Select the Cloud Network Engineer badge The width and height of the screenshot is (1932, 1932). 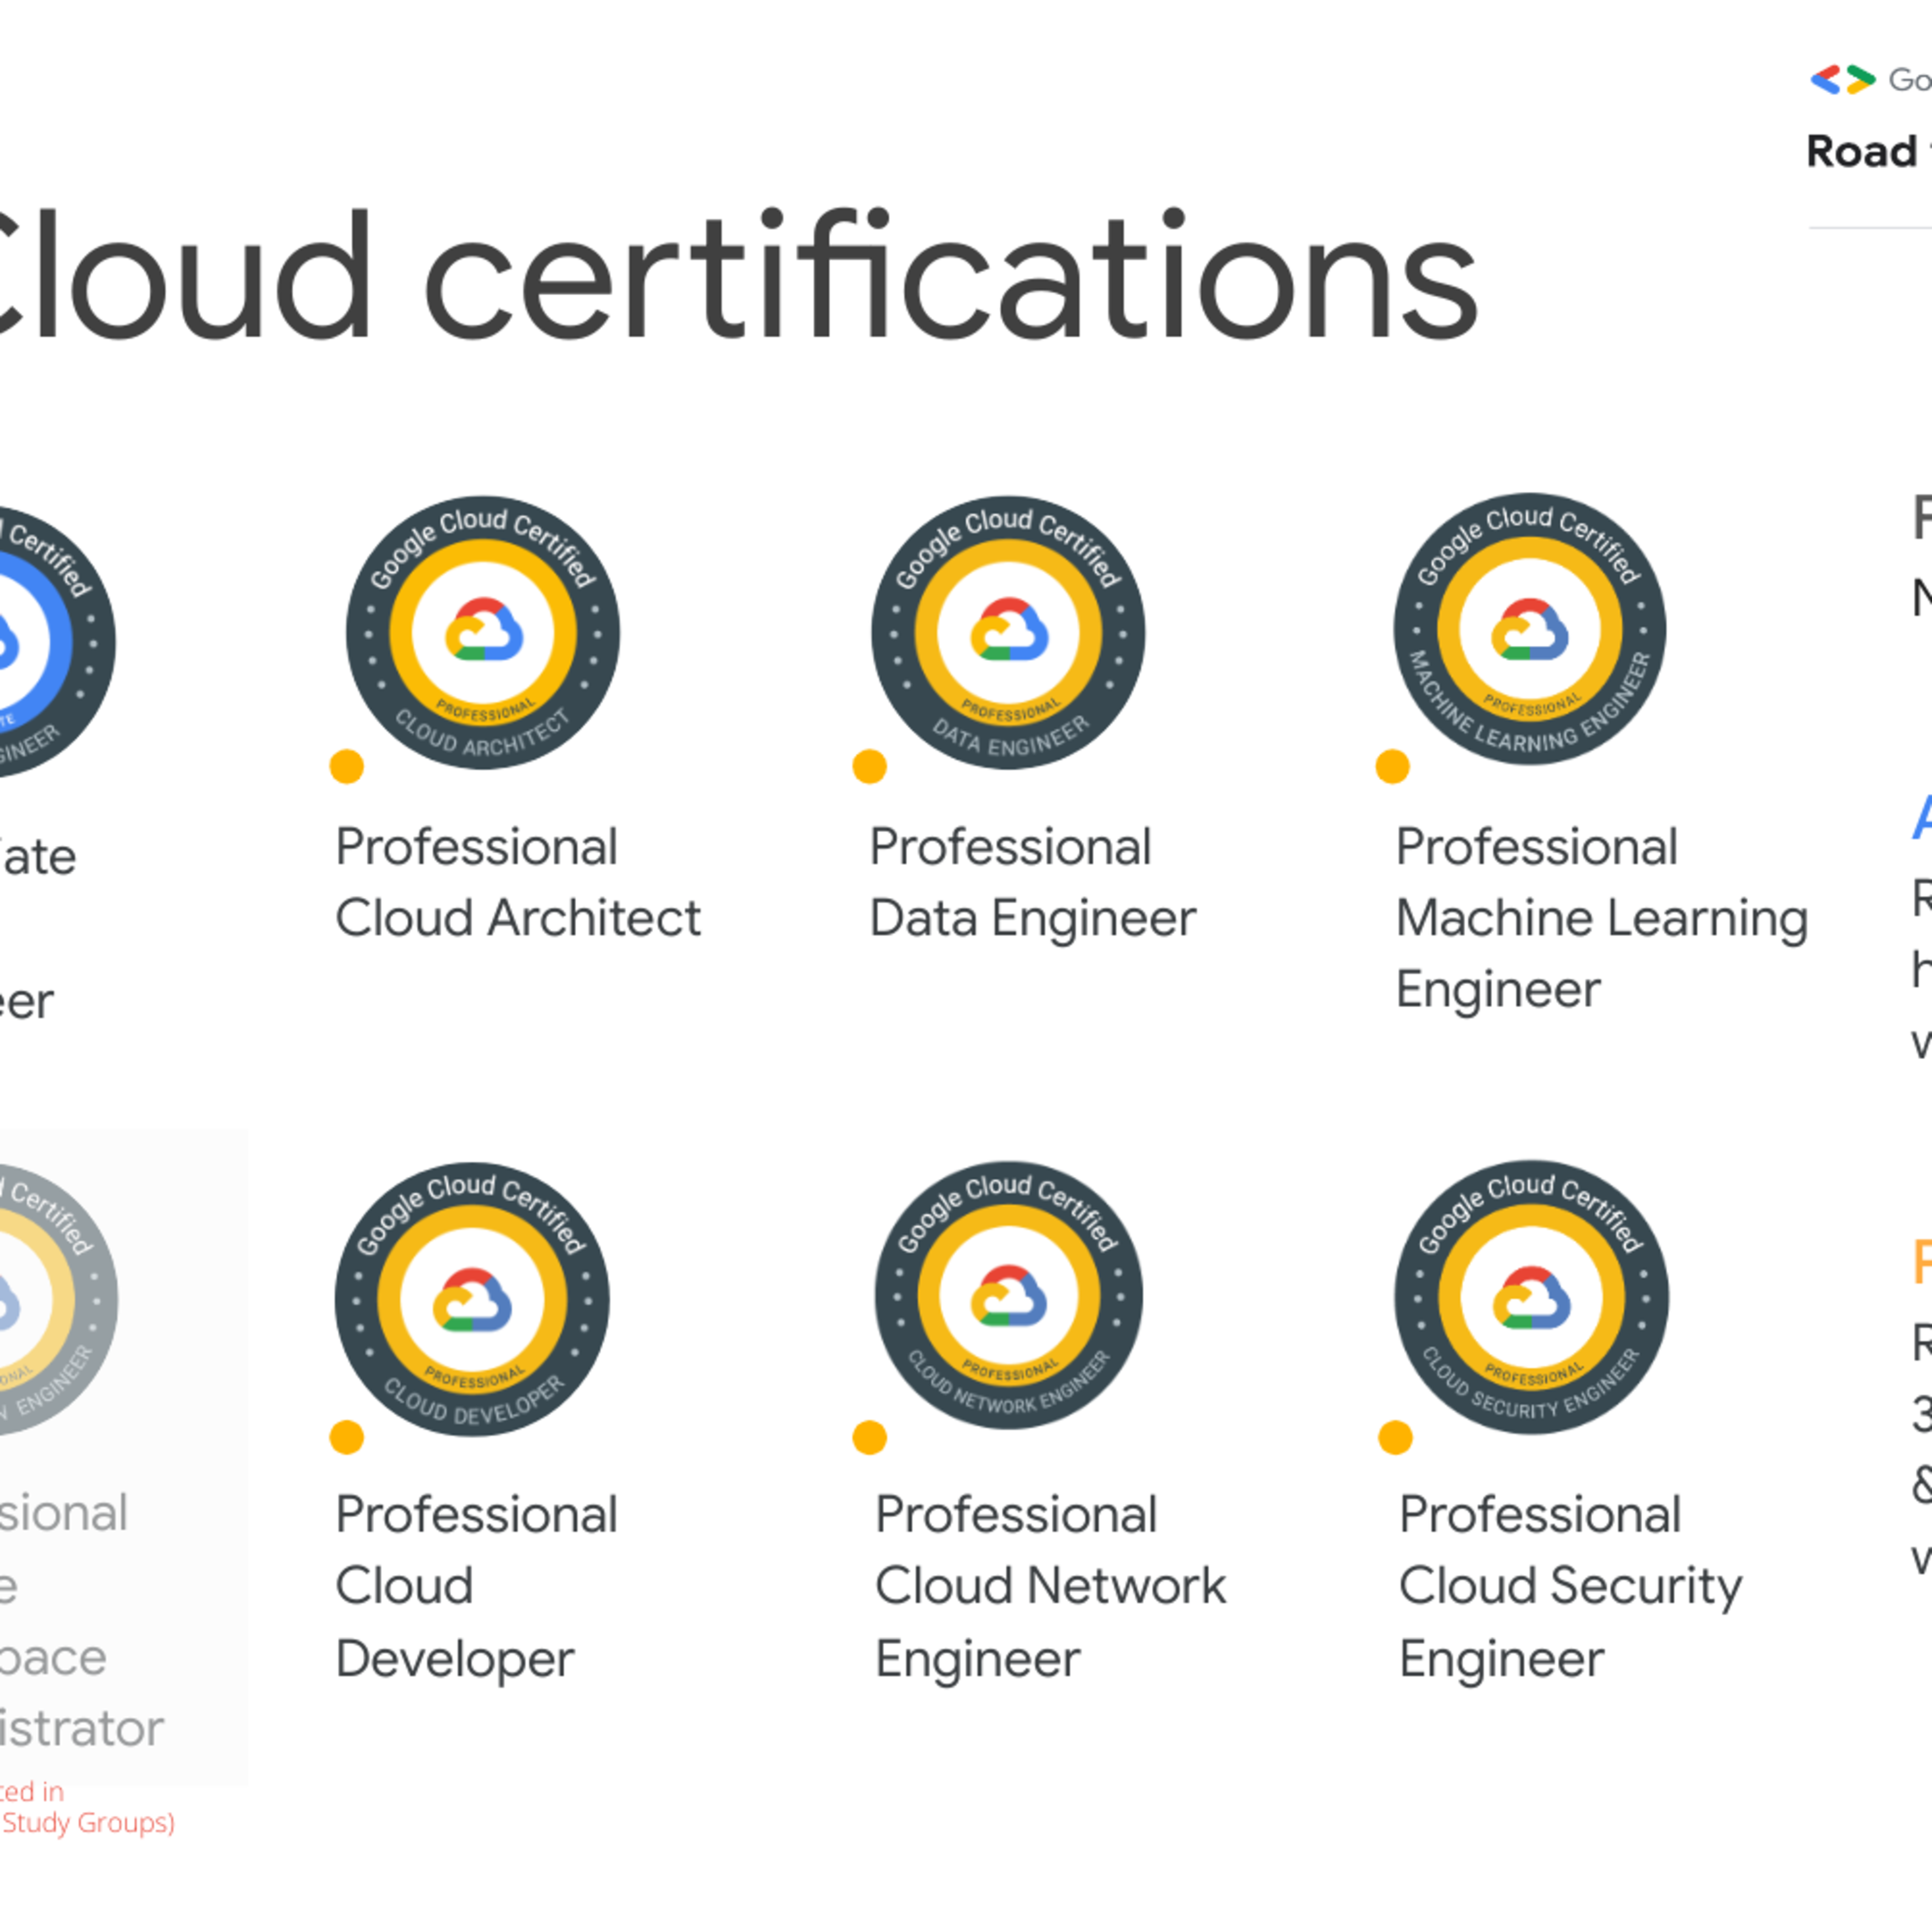pos(1008,1296)
